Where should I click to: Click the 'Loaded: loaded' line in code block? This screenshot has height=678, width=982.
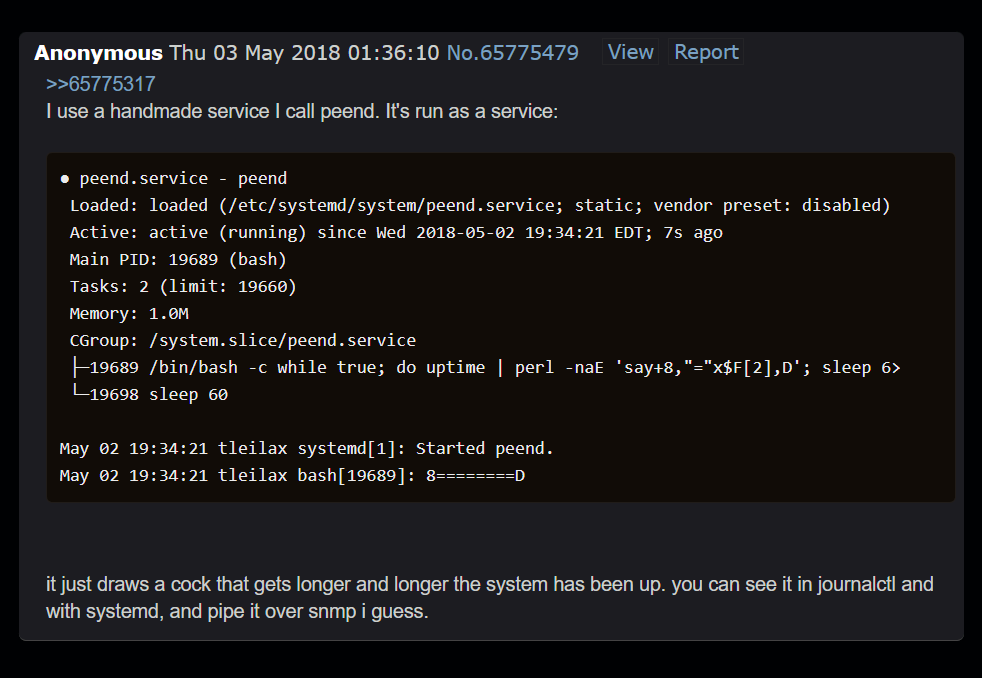479,205
